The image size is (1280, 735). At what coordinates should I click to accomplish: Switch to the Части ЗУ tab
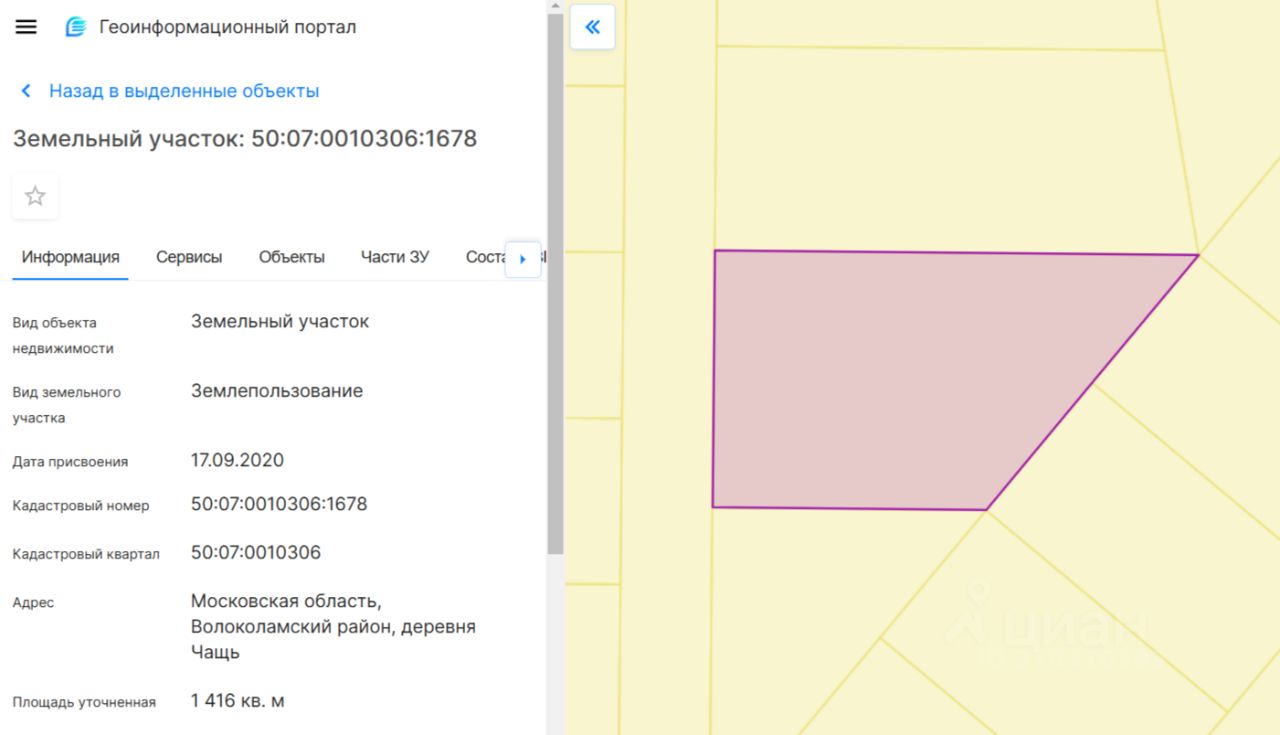394,257
